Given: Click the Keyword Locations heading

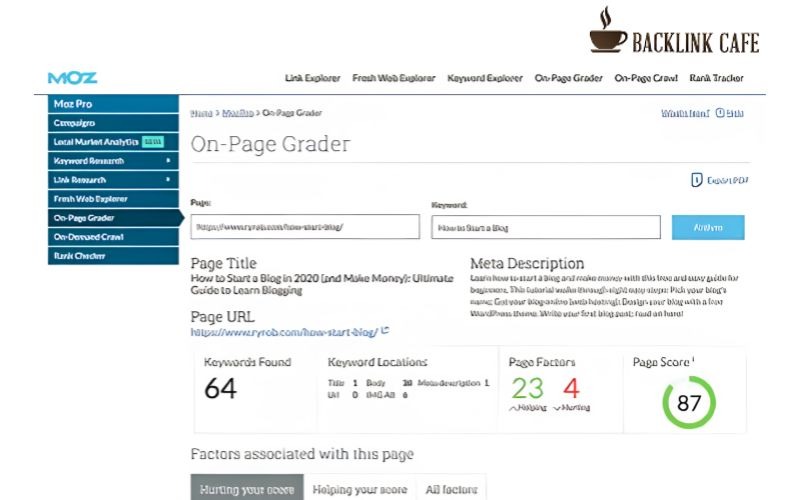Looking at the screenshot, I should click(x=377, y=362).
